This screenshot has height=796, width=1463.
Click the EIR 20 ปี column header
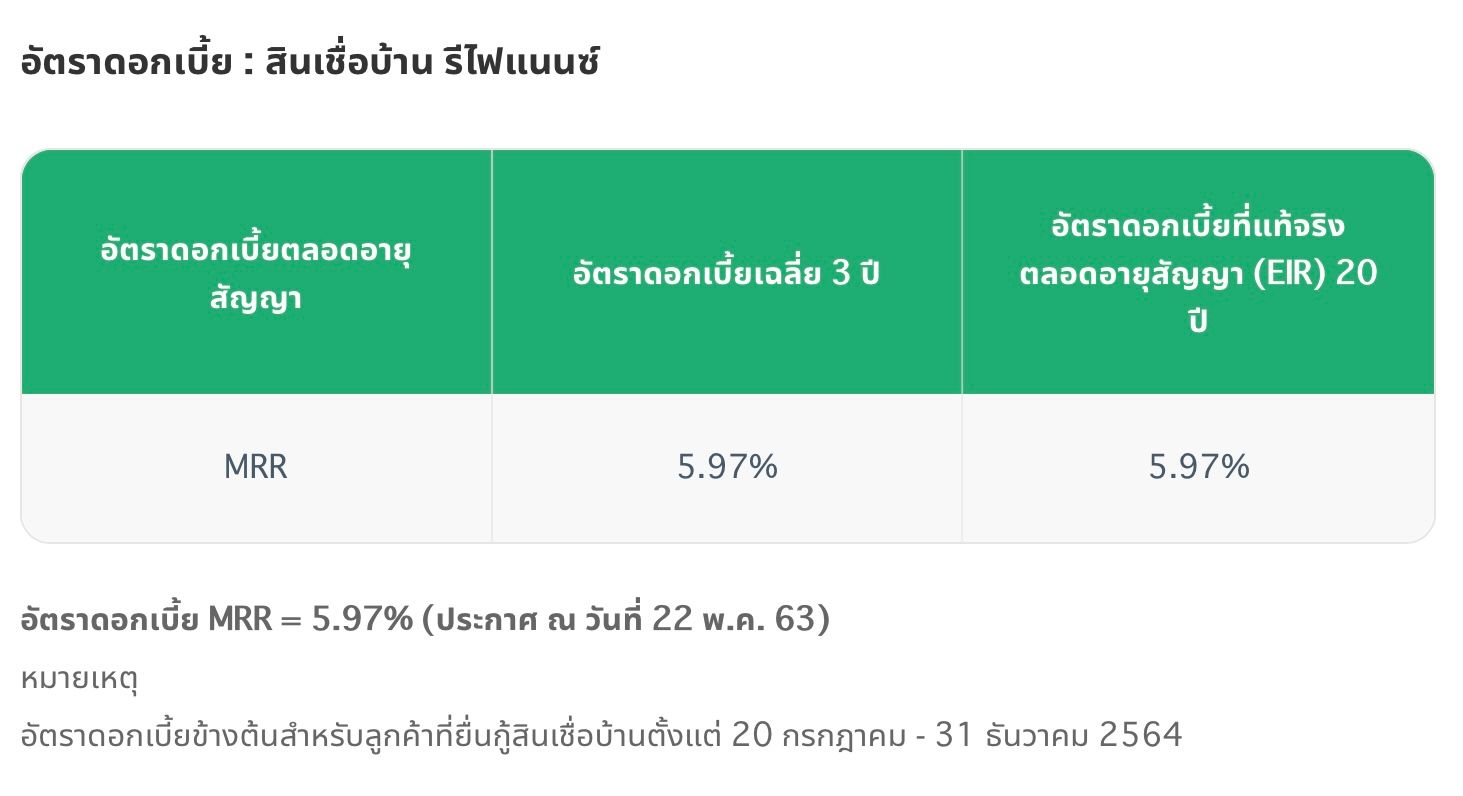click(x=1198, y=273)
